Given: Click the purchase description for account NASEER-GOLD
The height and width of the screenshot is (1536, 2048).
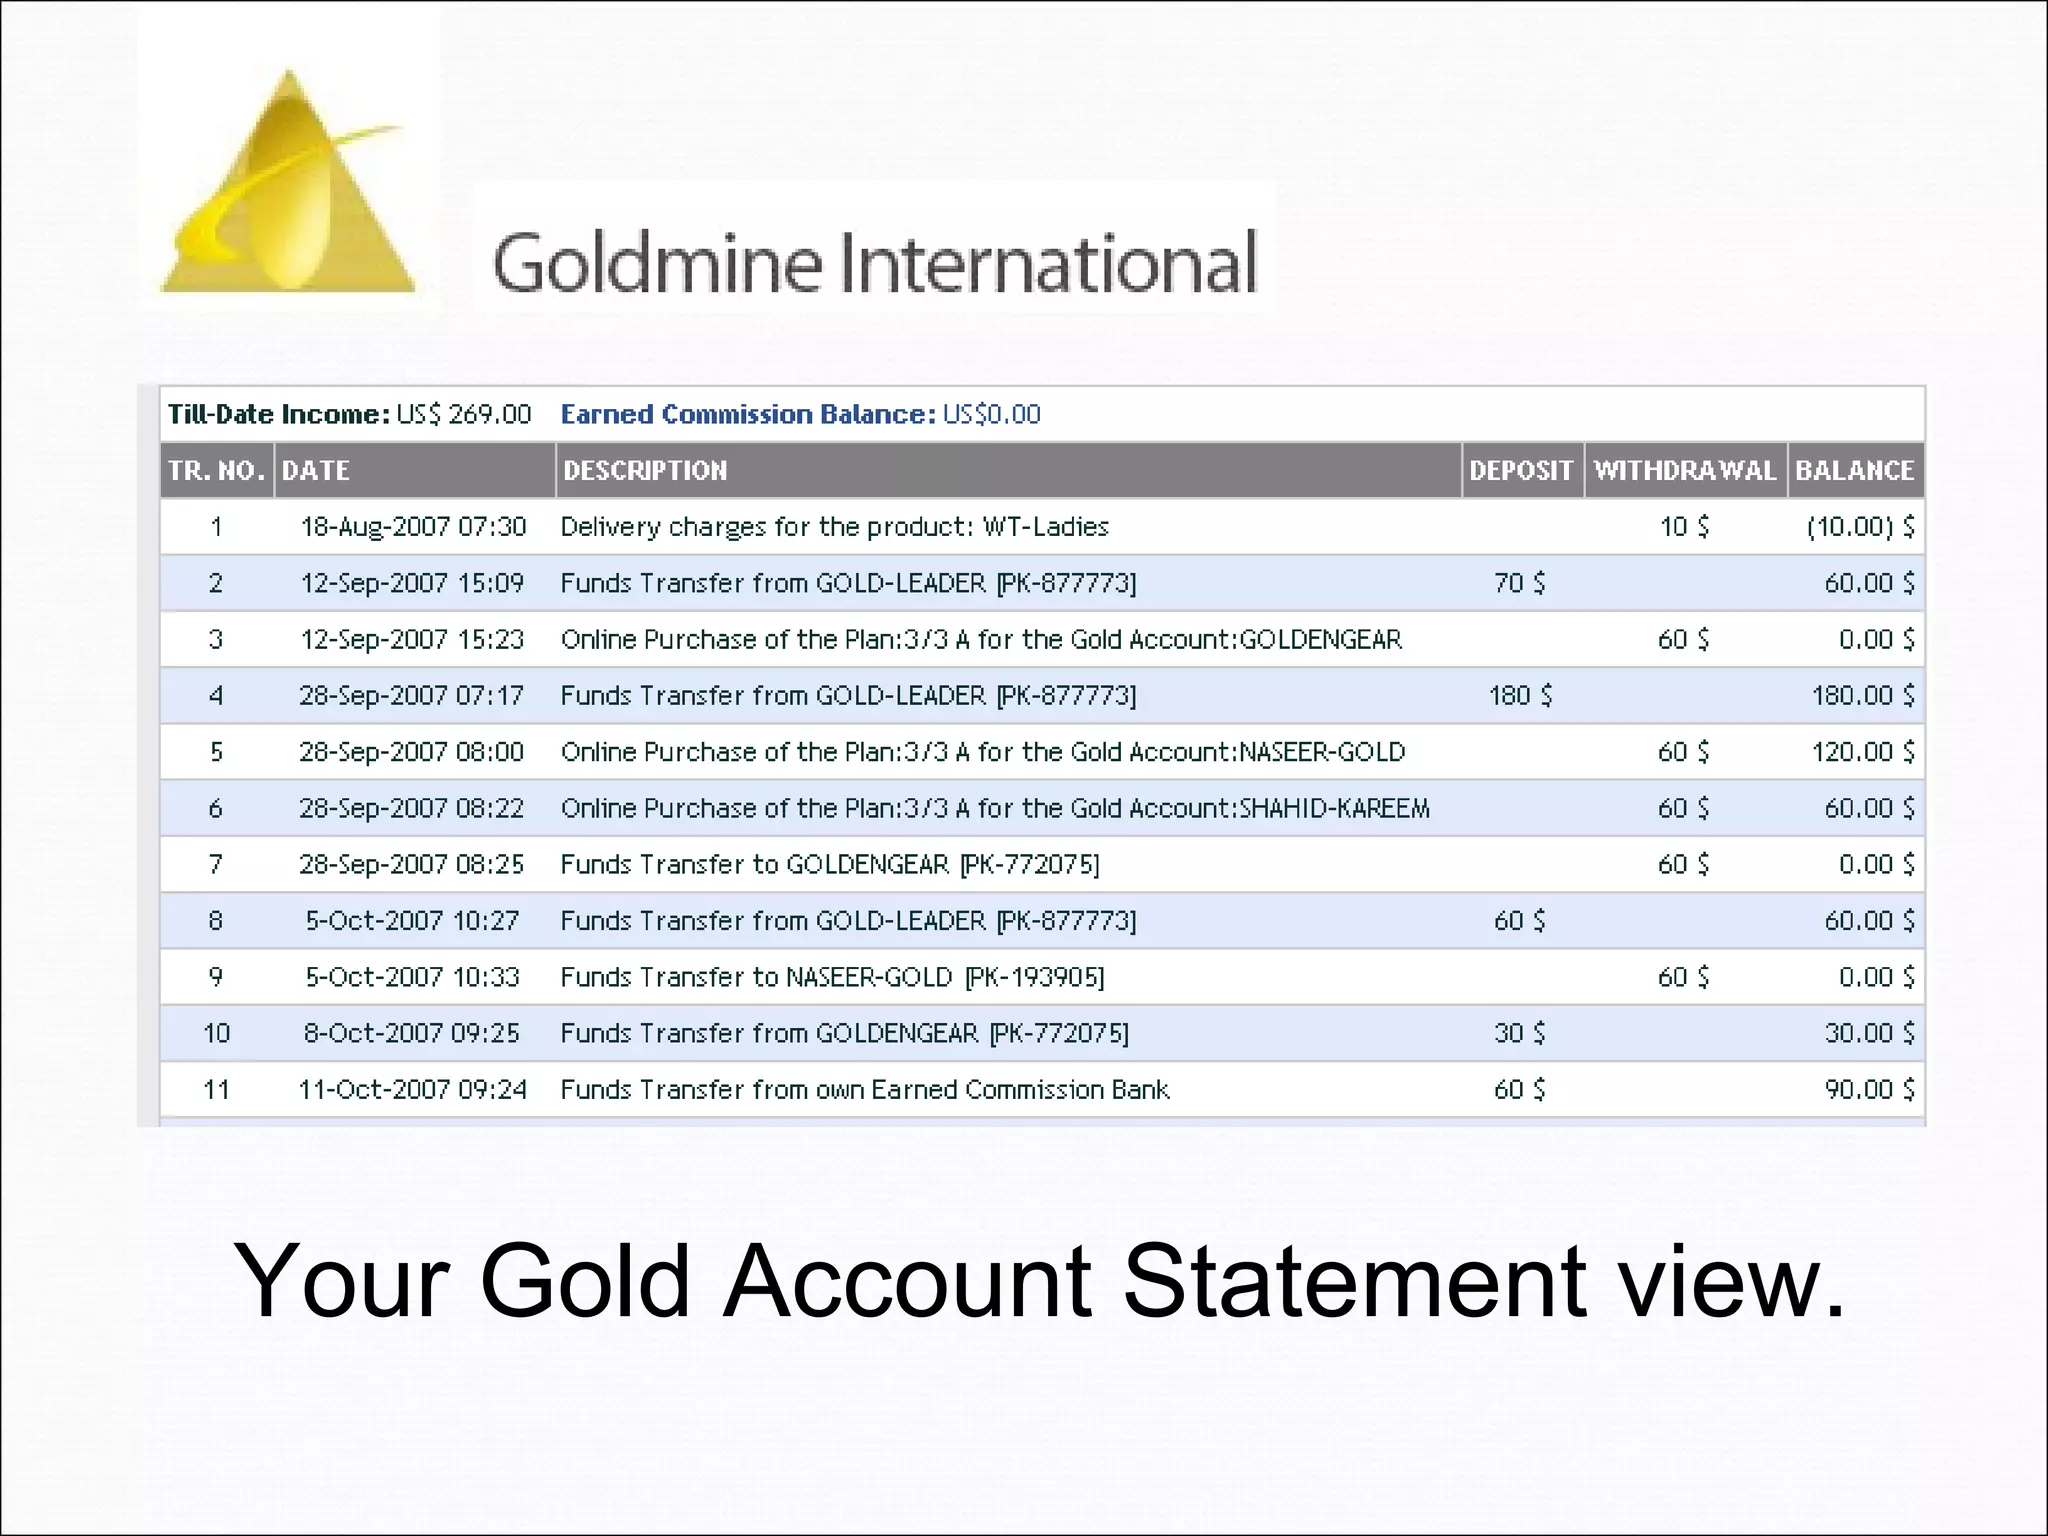Looking at the screenshot, I should point(983,752).
